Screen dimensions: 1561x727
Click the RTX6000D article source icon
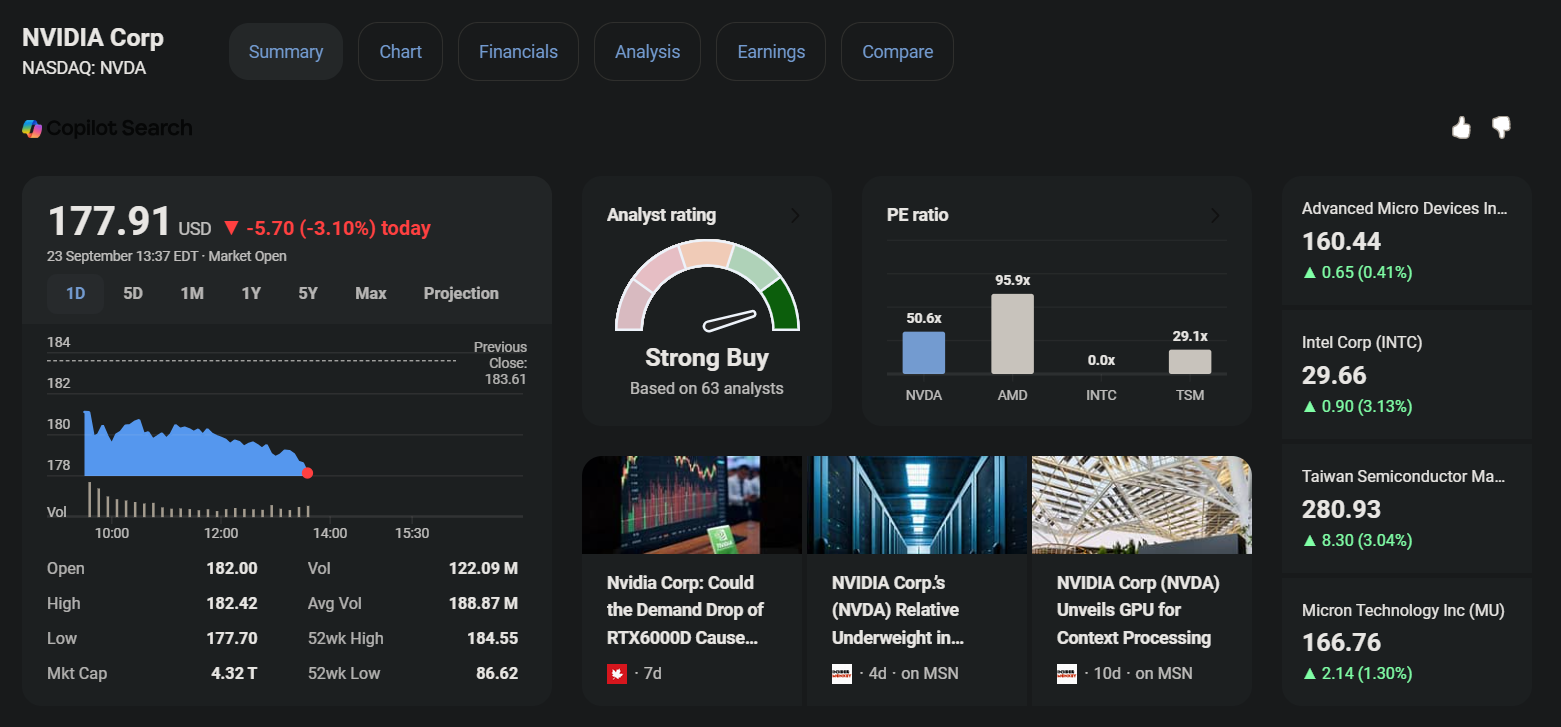(617, 674)
